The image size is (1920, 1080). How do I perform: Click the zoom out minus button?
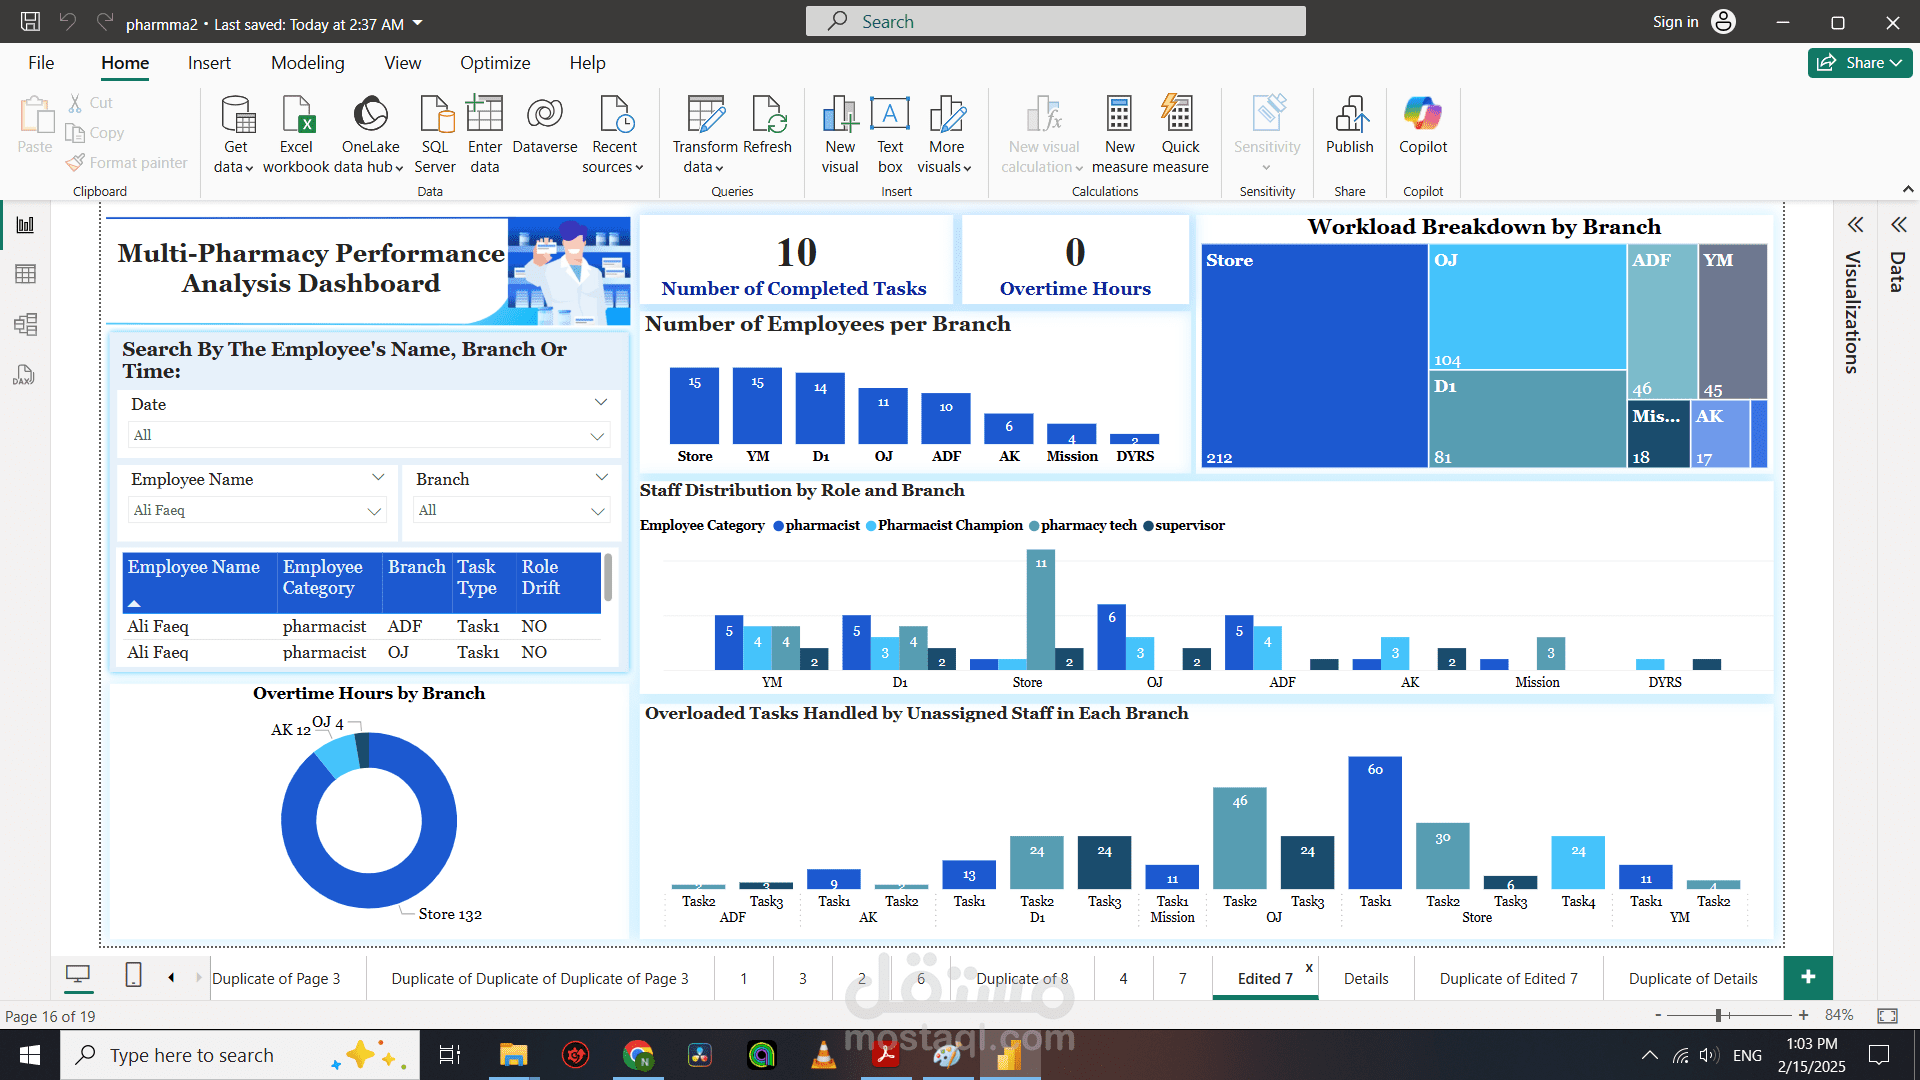coord(1658,1015)
